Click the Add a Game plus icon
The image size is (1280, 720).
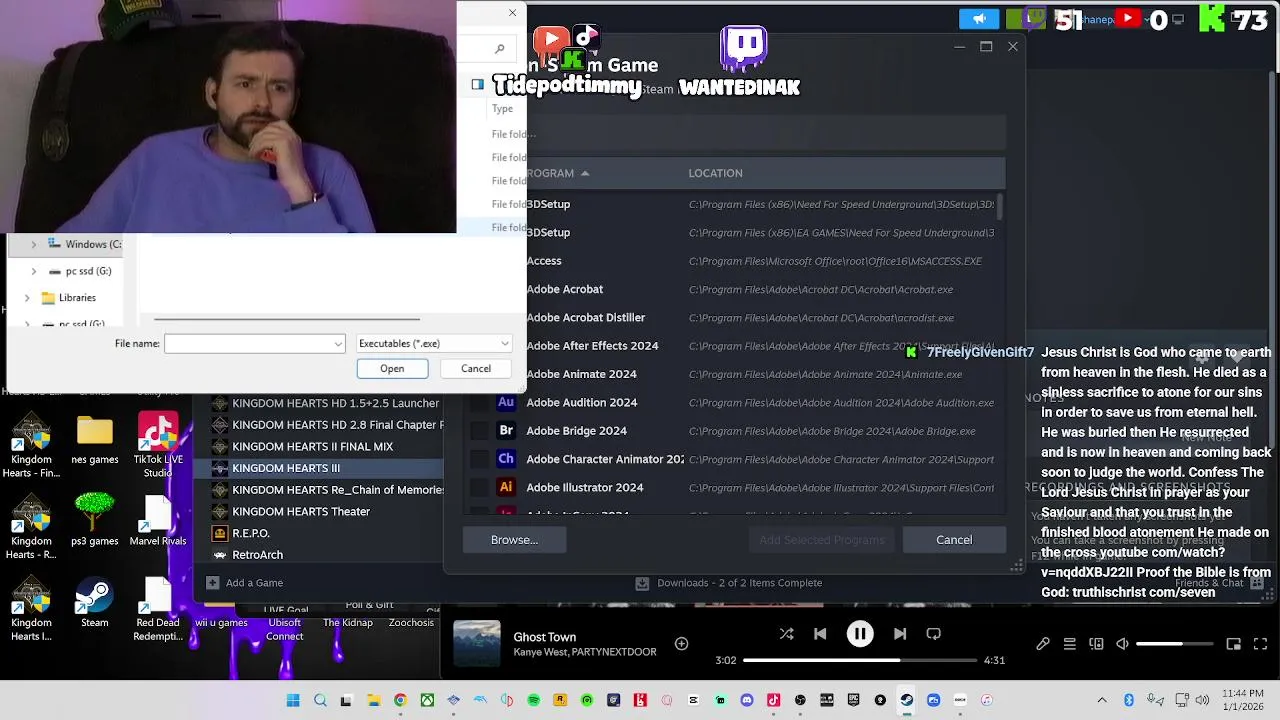[x=212, y=583]
